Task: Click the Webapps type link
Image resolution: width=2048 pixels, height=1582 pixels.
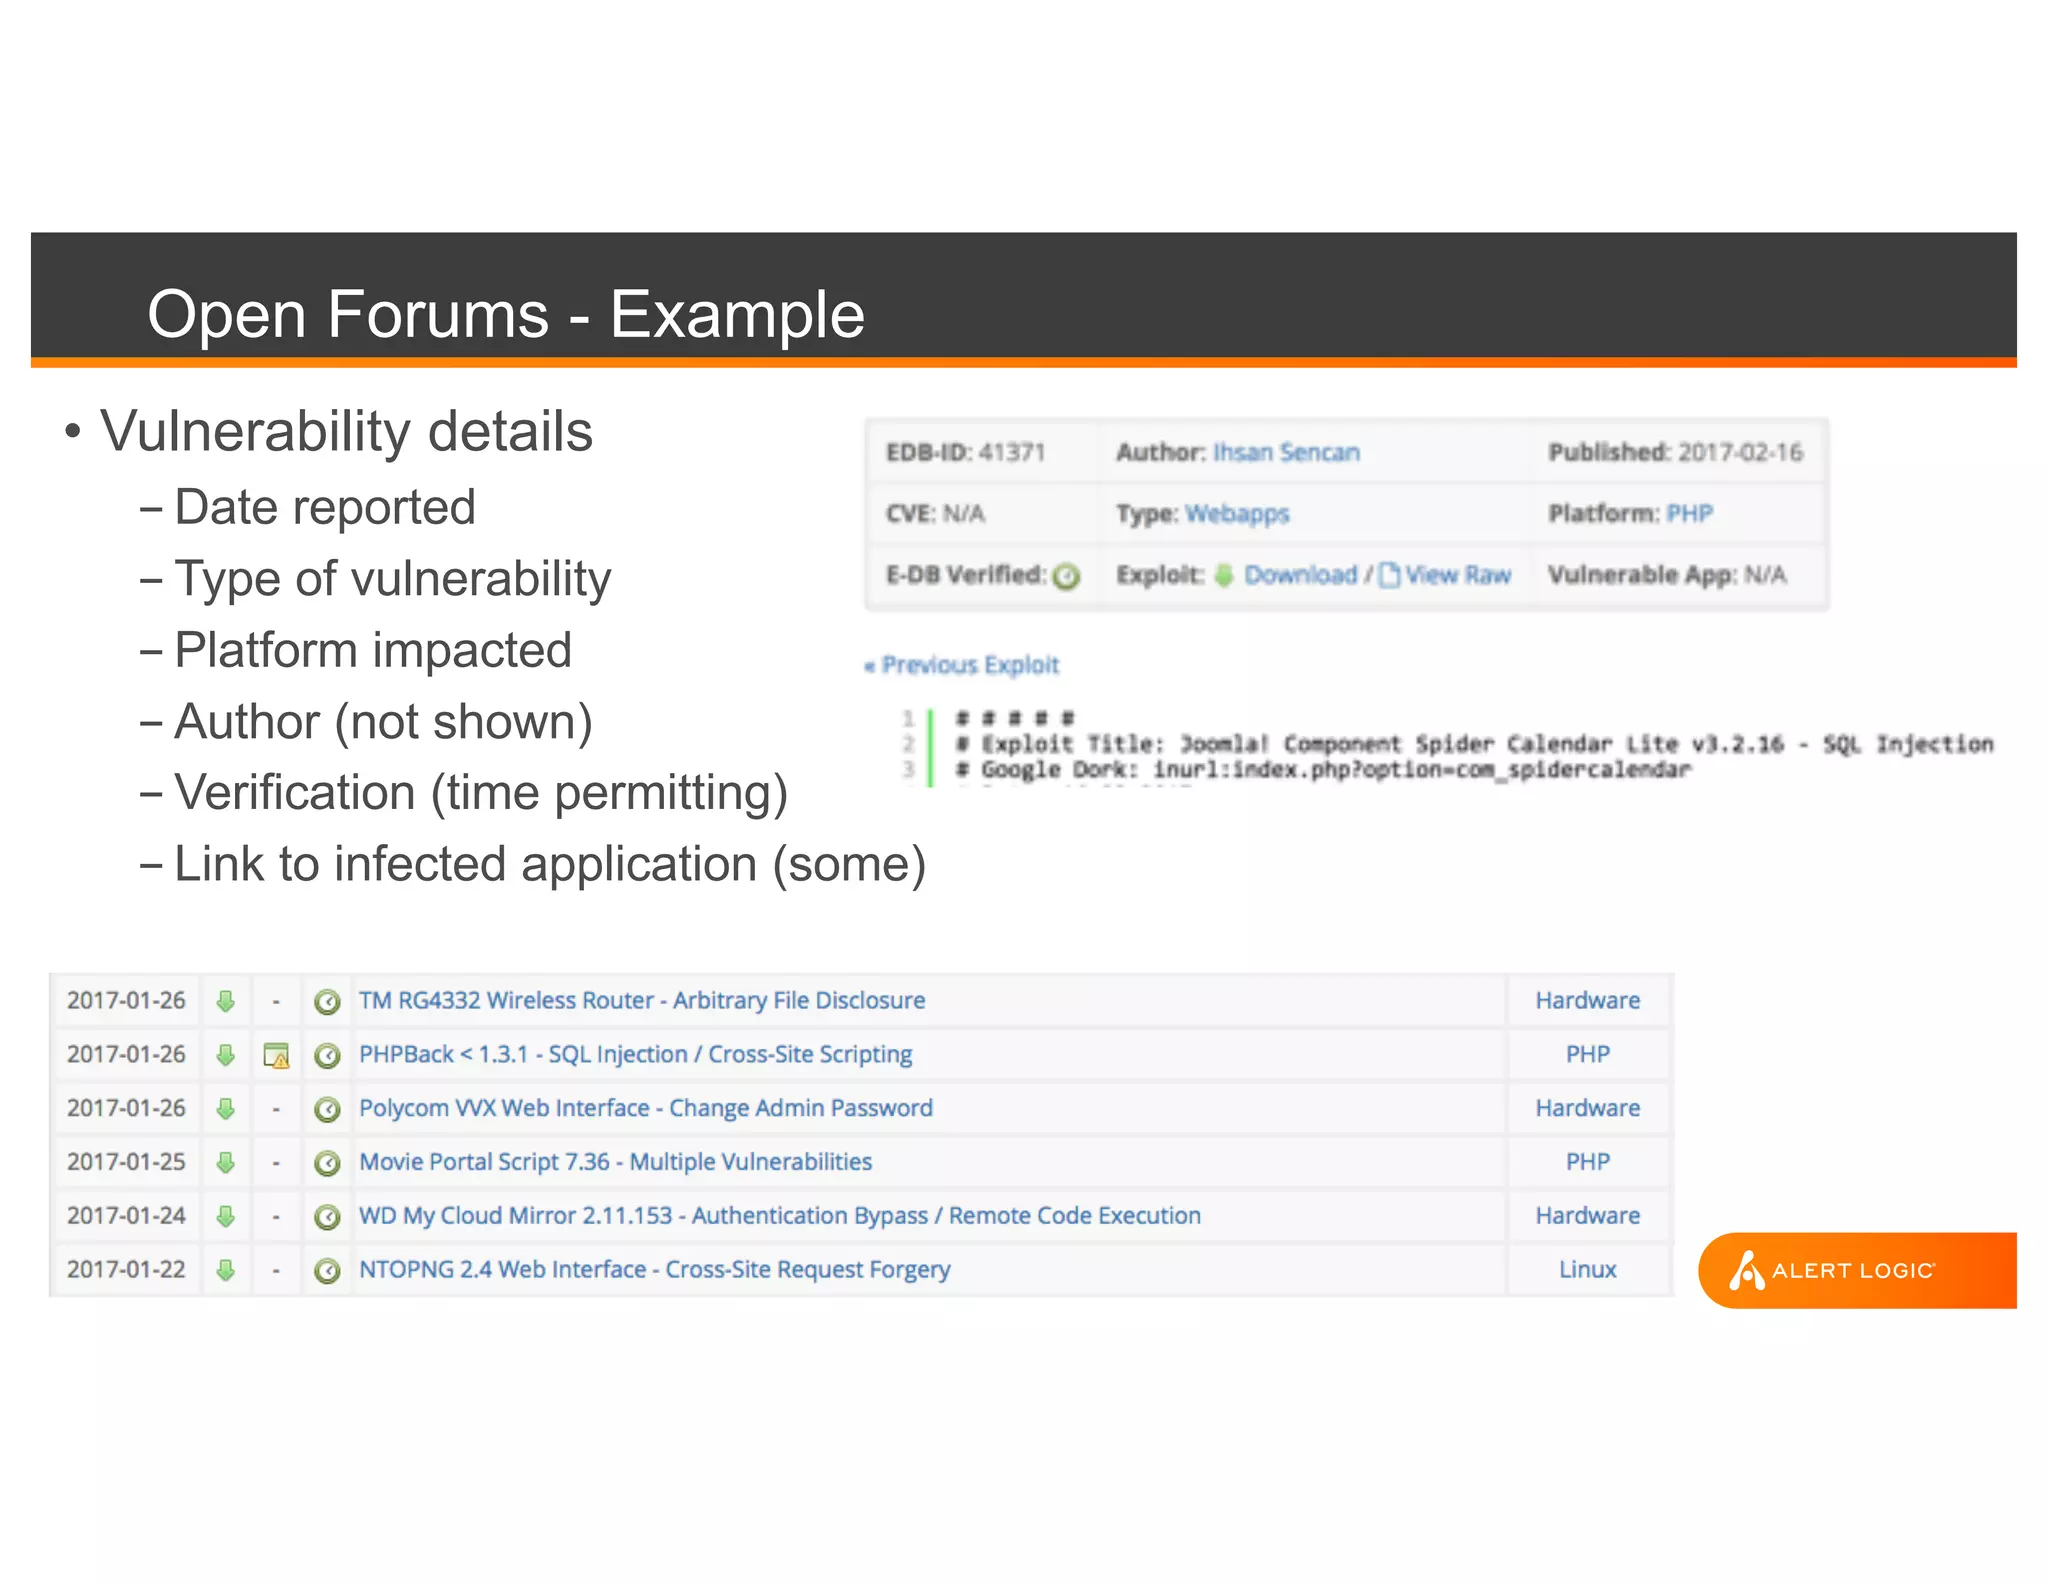Action: (x=1237, y=514)
